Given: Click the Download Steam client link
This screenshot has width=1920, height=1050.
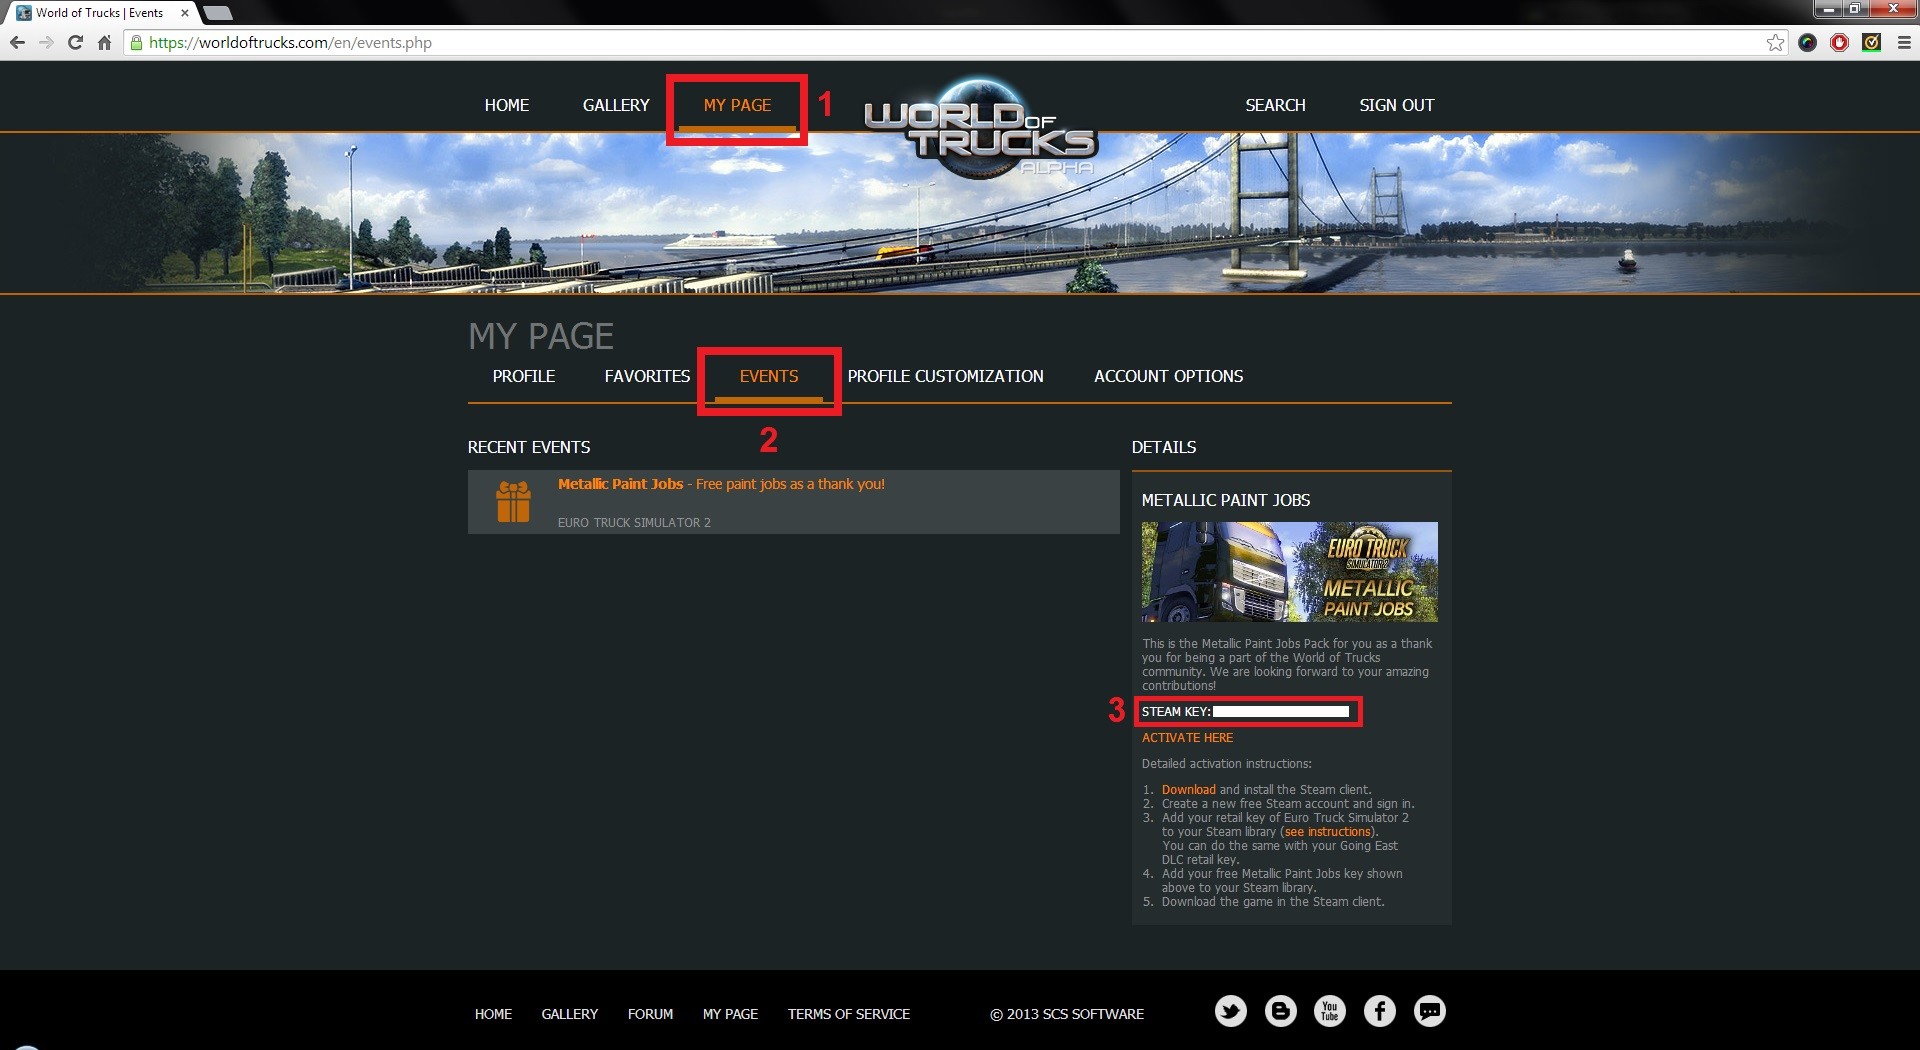Looking at the screenshot, I should [x=1188, y=790].
